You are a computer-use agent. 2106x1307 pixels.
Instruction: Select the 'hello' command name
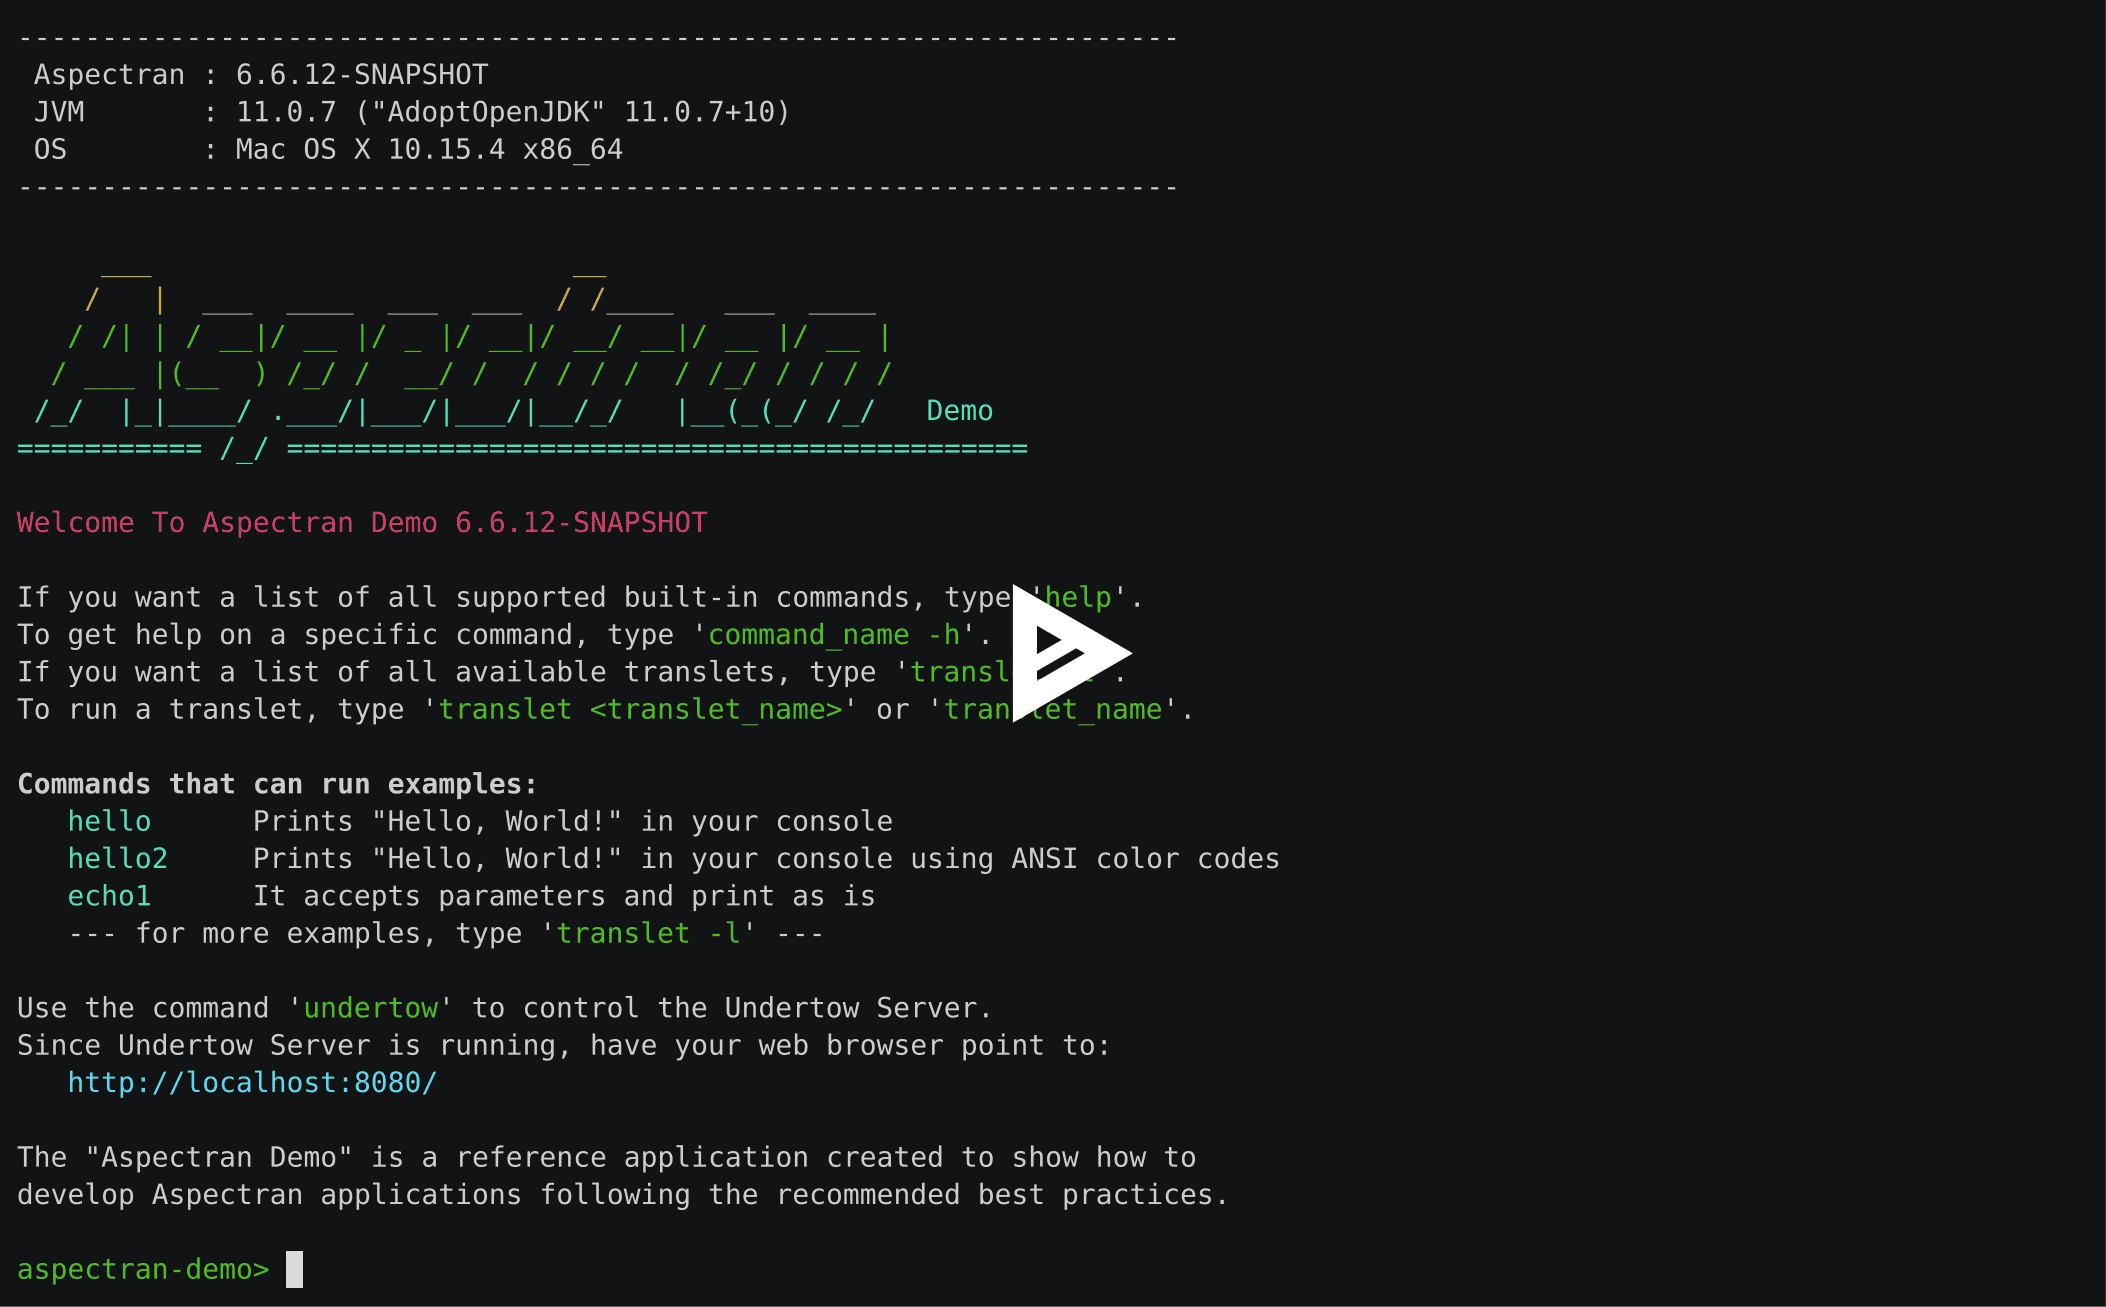coord(109,821)
